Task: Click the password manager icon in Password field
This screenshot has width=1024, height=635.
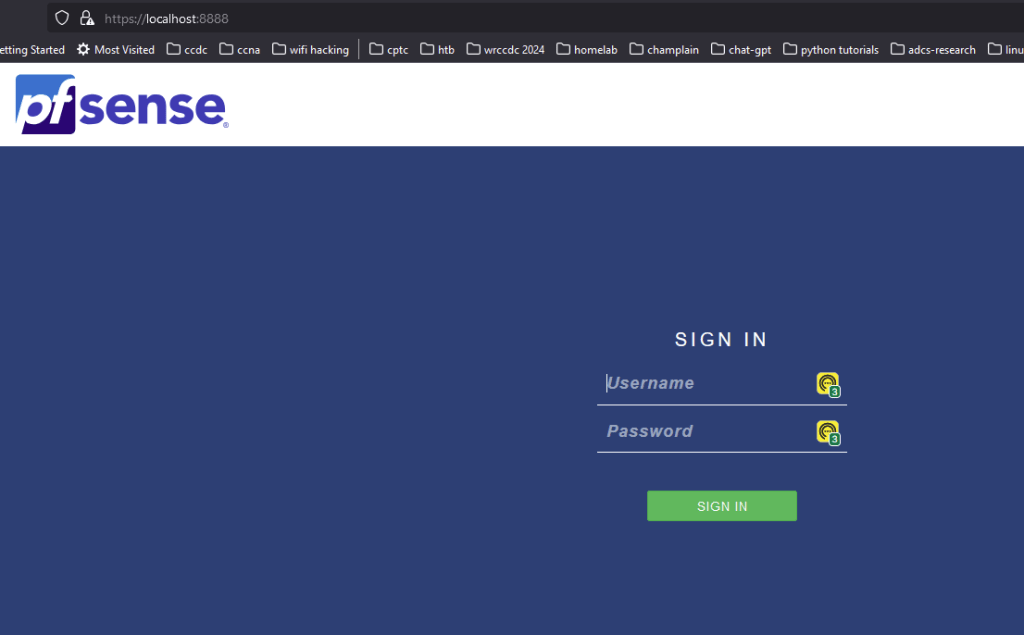Action: (827, 432)
